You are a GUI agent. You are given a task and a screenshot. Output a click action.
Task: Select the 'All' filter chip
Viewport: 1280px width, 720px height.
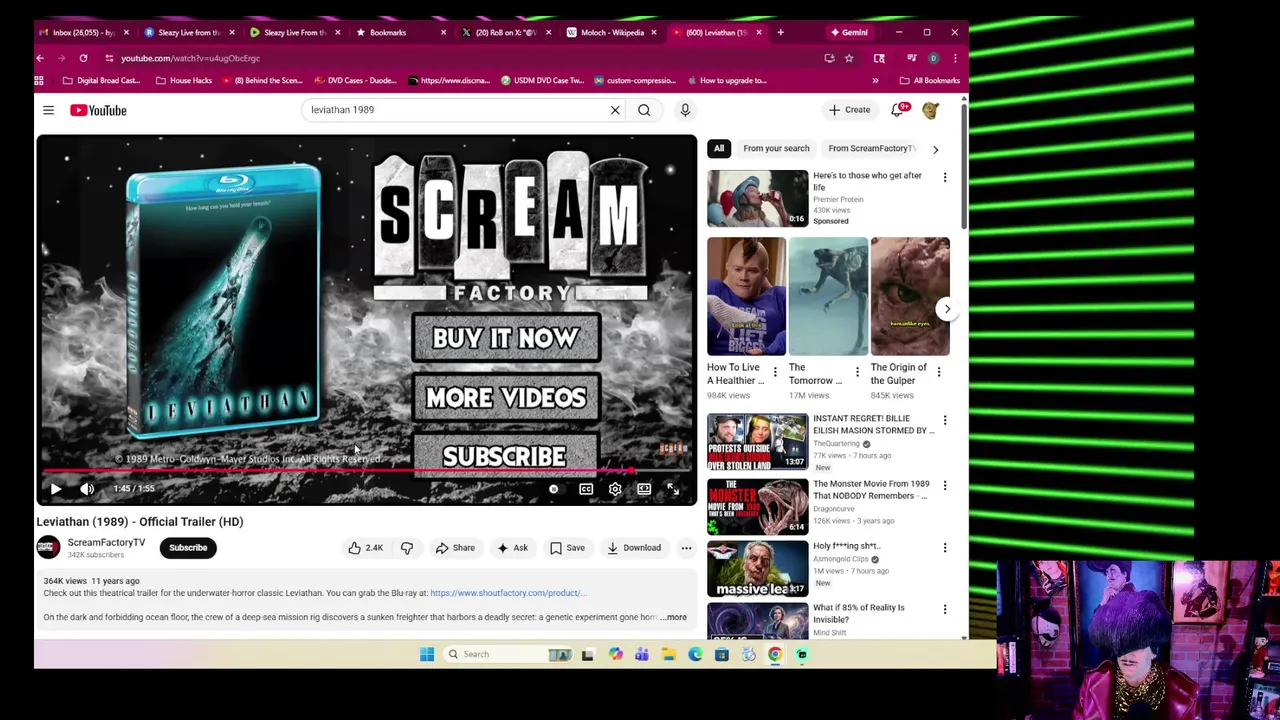click(x=719, y=149)
